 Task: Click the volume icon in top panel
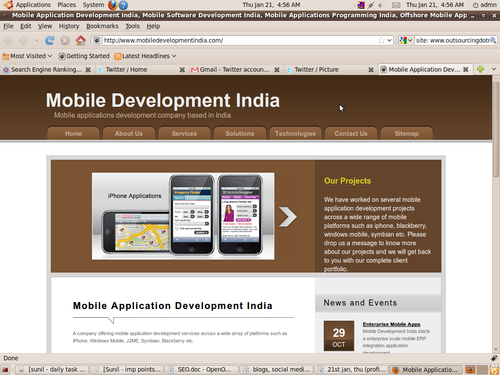(x=381, y=5)
